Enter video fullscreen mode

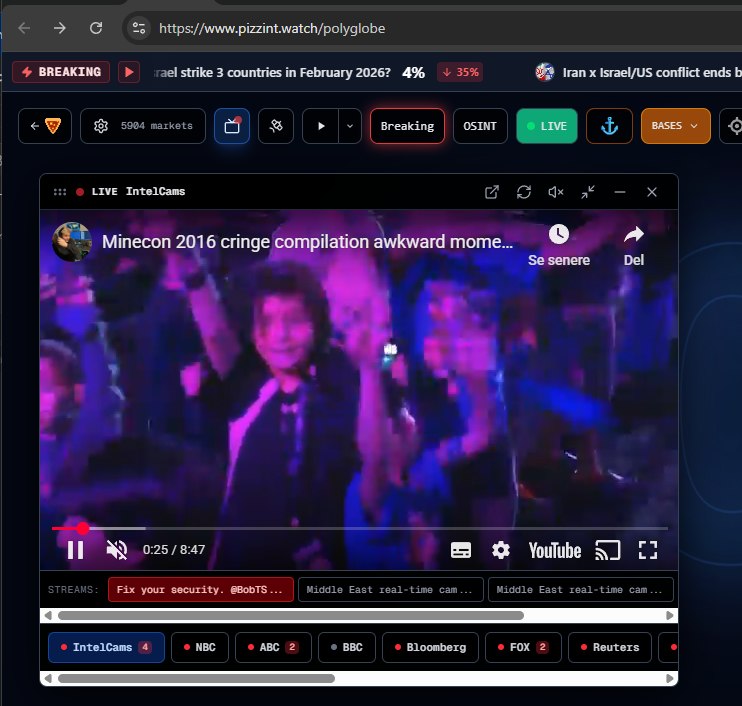click(x=648, y=550)
